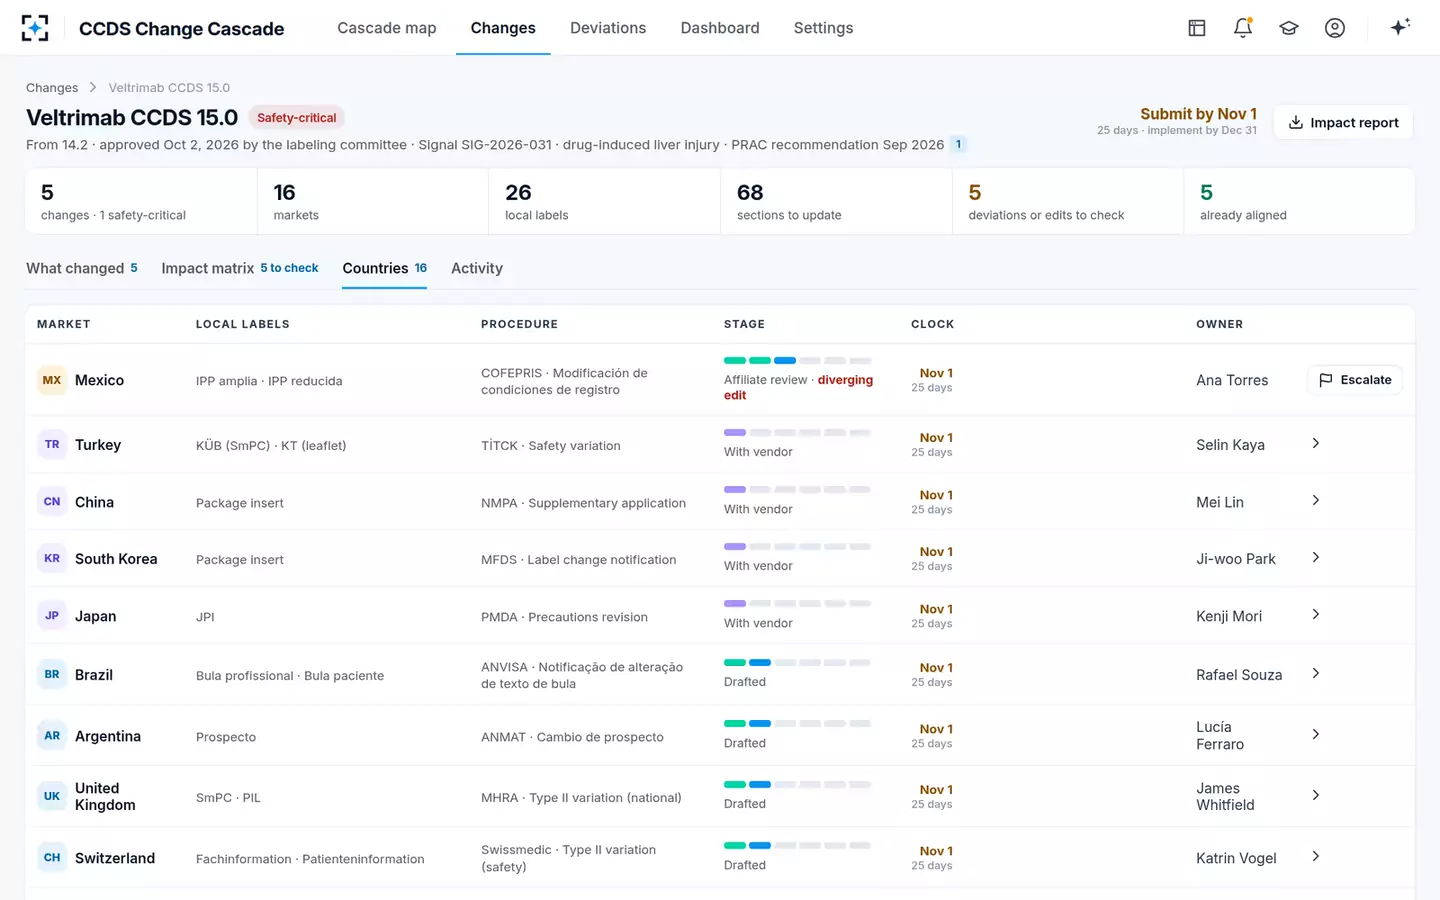Click the CN country badge for China

52,501
